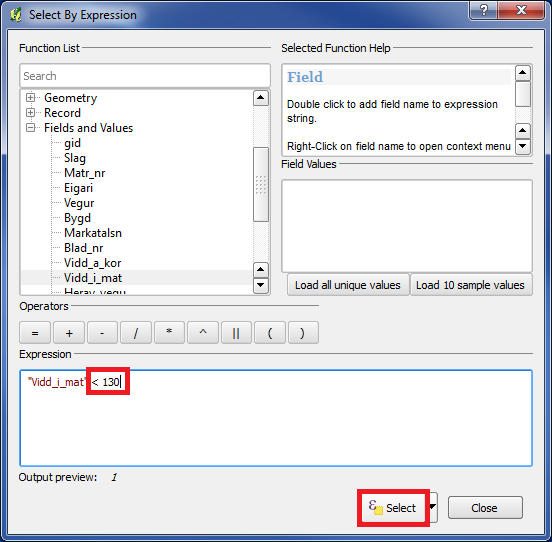This screenshot has height=542, width=552.
Task: Open the Select button dropdown arrow
Action: (433, 507)
